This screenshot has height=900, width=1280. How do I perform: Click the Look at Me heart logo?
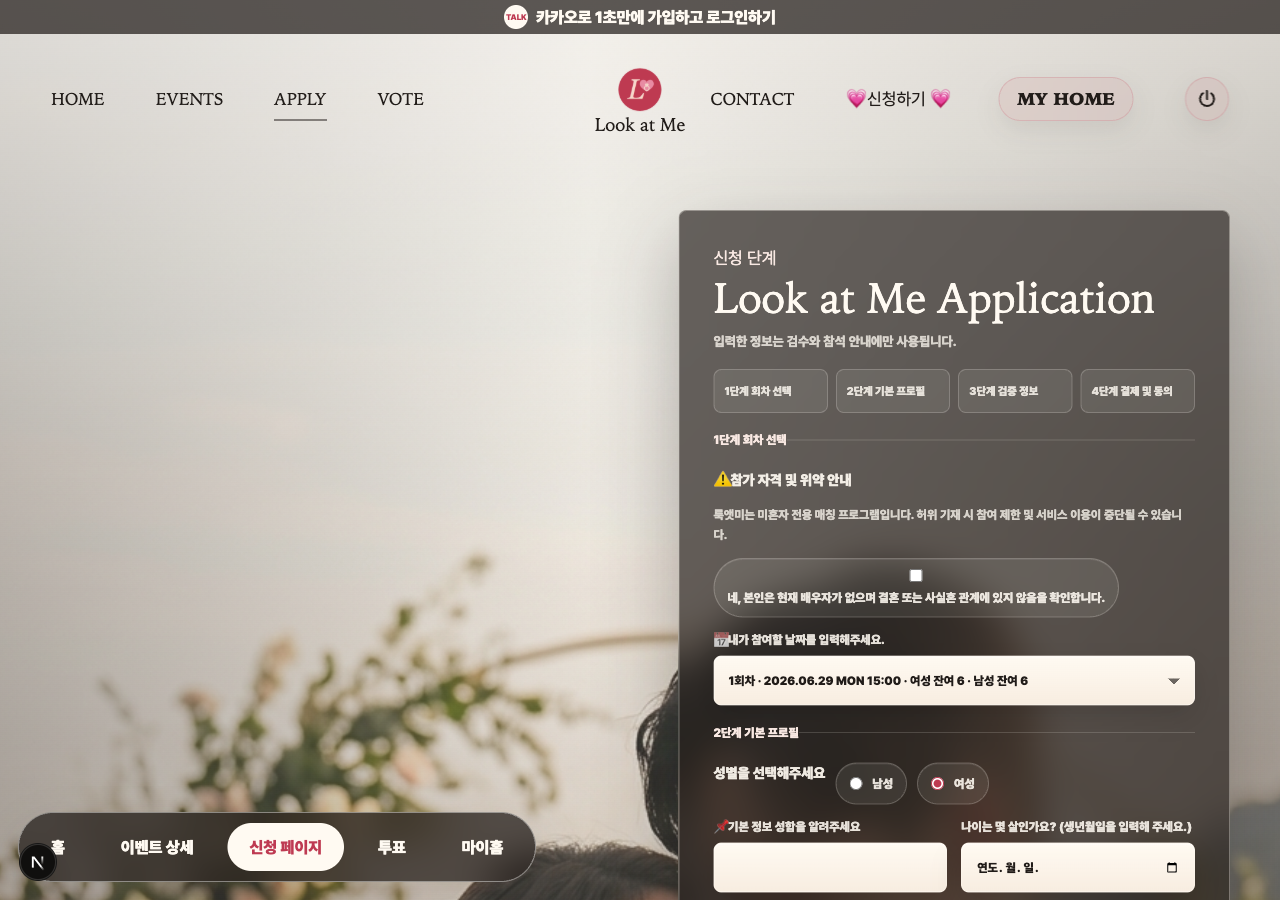[x=640, y=89]
